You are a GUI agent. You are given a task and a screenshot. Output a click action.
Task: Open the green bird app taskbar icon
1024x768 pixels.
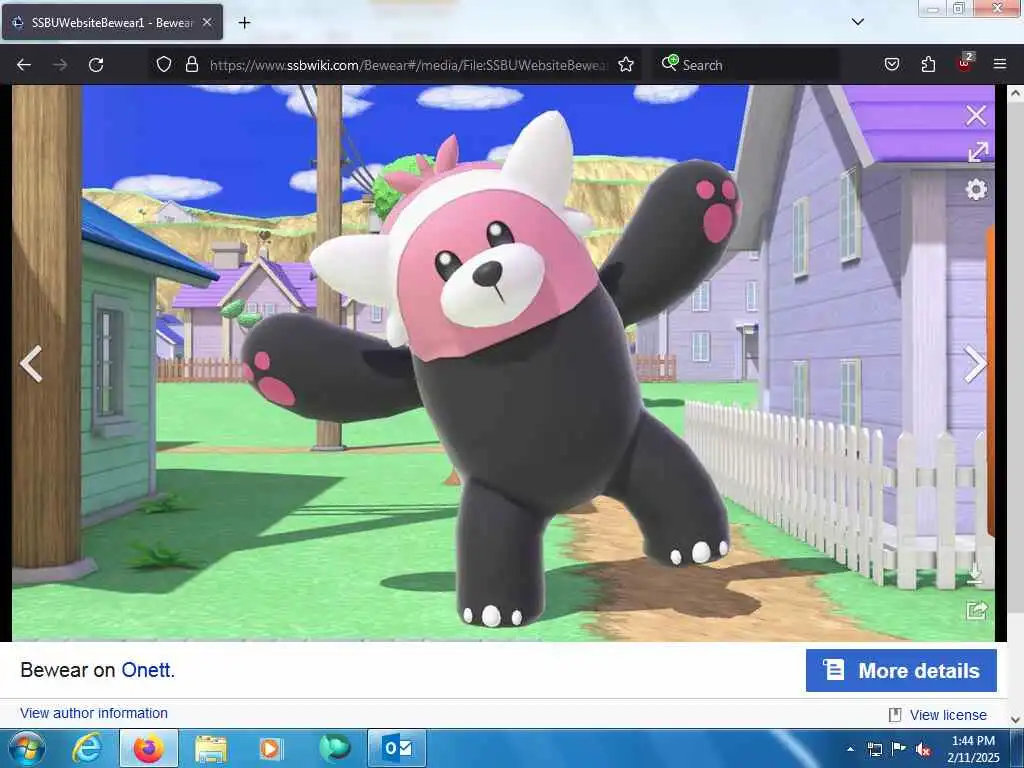tap(335, 748)
